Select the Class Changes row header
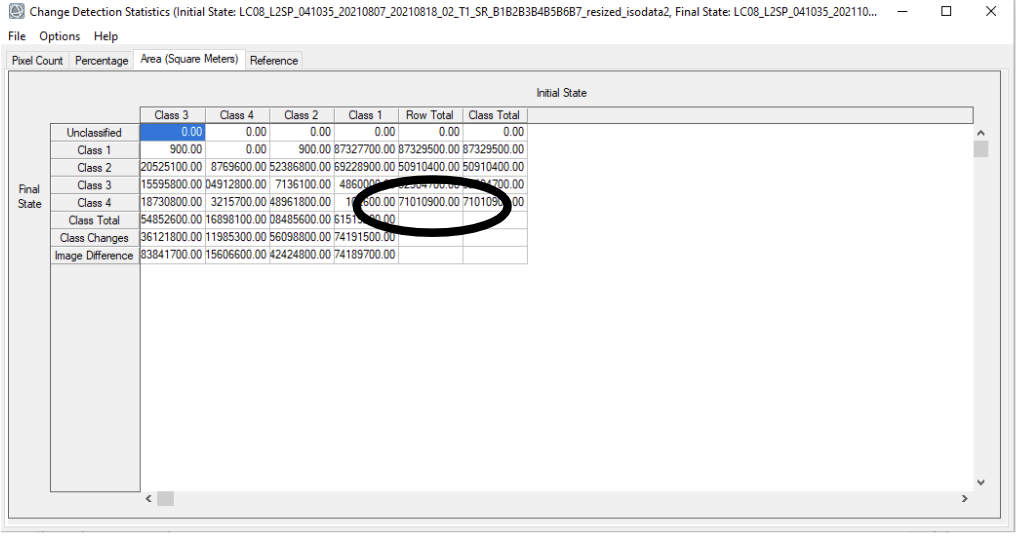Screen dimensions: 1018x536 (95, 238)
